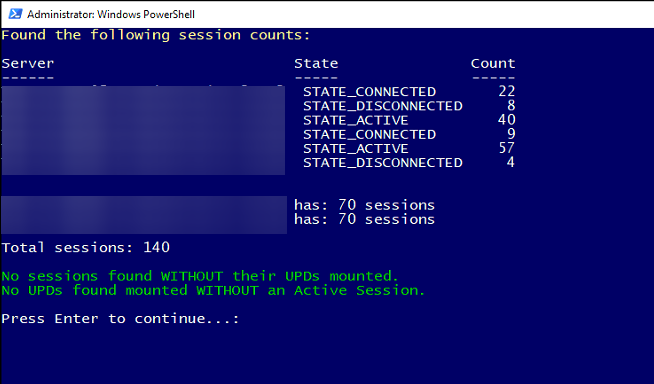Viewport: 654px width, 384px height.
Task: Click the "Found the following session counts" line
Action: pyautogui.click(x=156, y=35)
